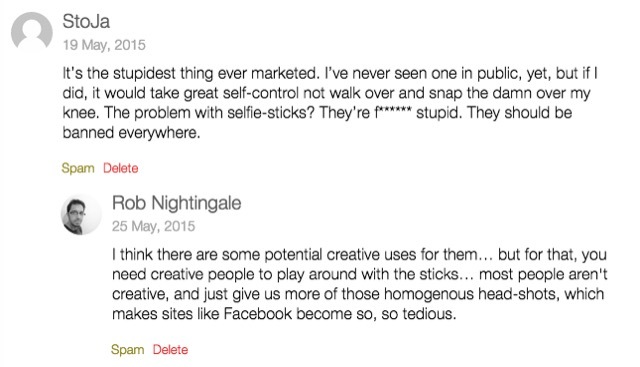Delete StoJa's selfie-stick comment
Screen dimensions: 640x367
(120, 168)
